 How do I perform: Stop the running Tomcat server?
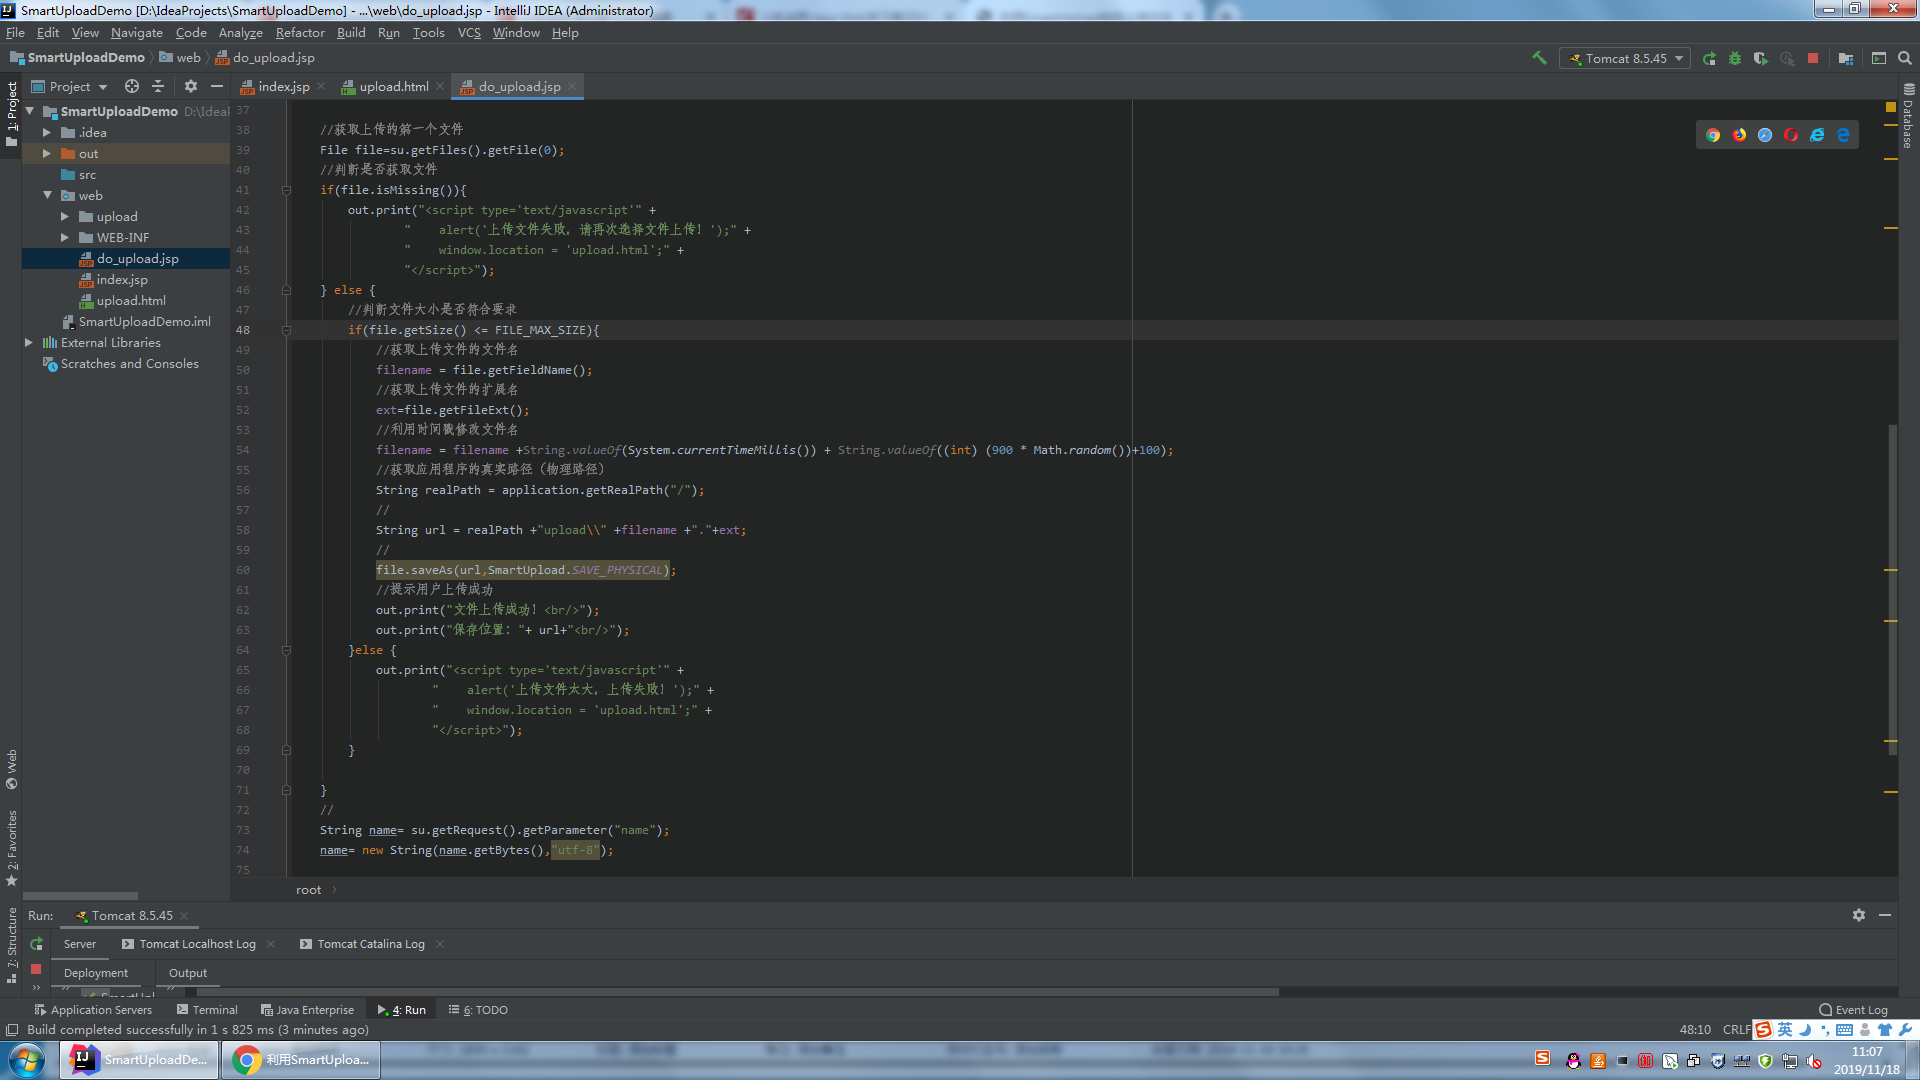coord(1813,58)
